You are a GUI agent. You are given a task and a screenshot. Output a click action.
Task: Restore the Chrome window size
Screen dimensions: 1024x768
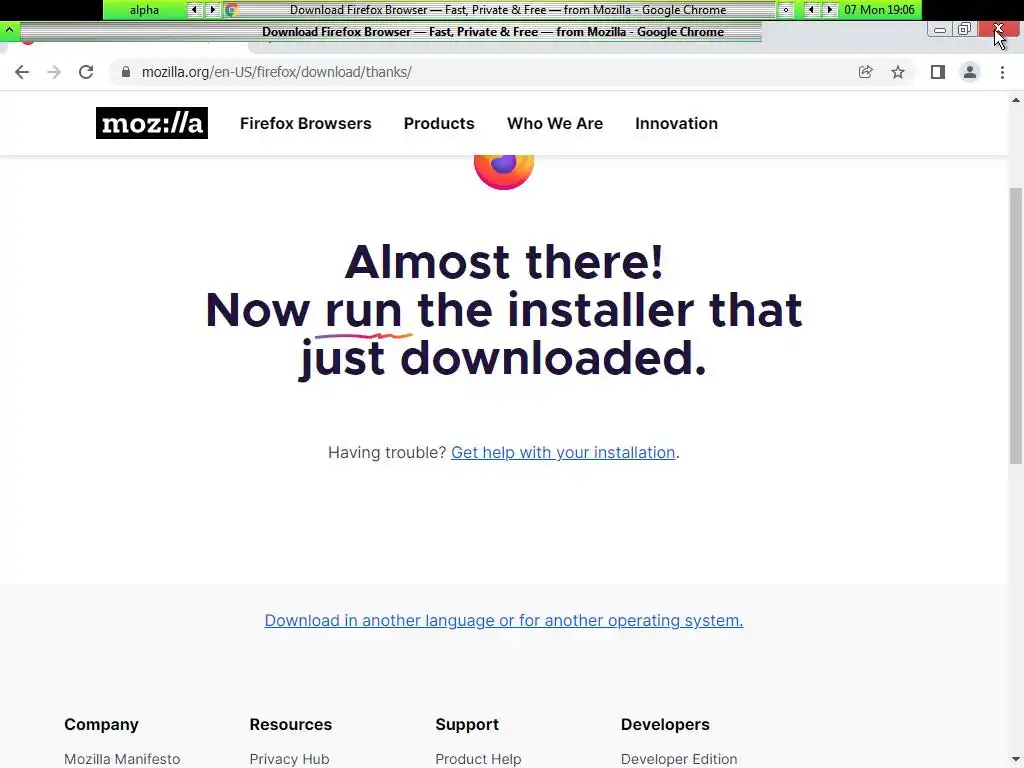(x=965, y=29)
